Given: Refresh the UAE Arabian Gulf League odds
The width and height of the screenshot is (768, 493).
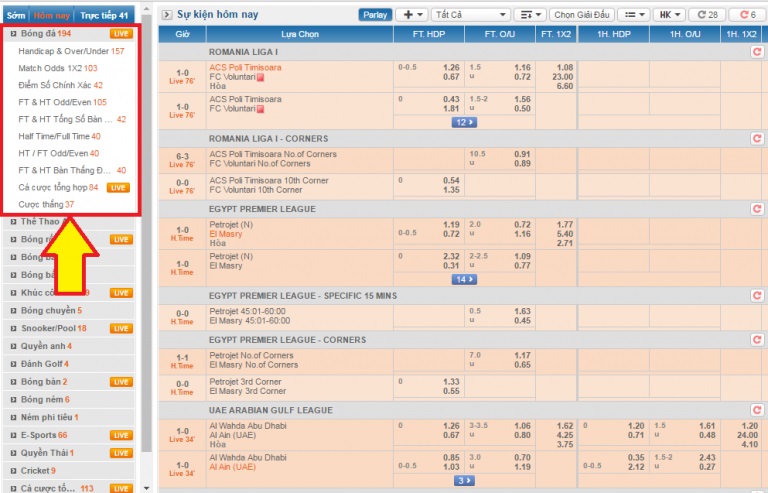Looking at the screenshot, I should point(755,410).
